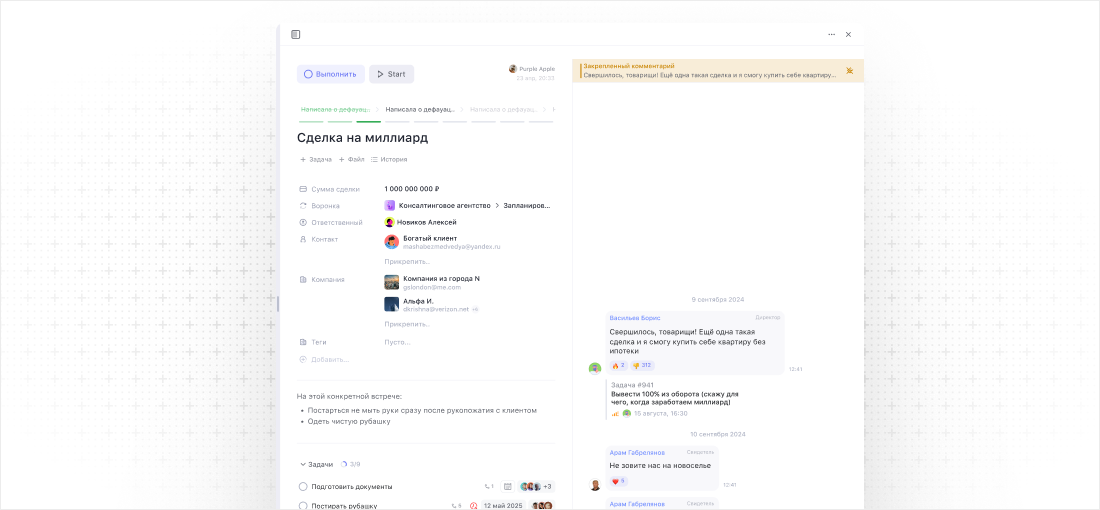Edit the amount 1 000 000 000 ₽

[412, 189]
